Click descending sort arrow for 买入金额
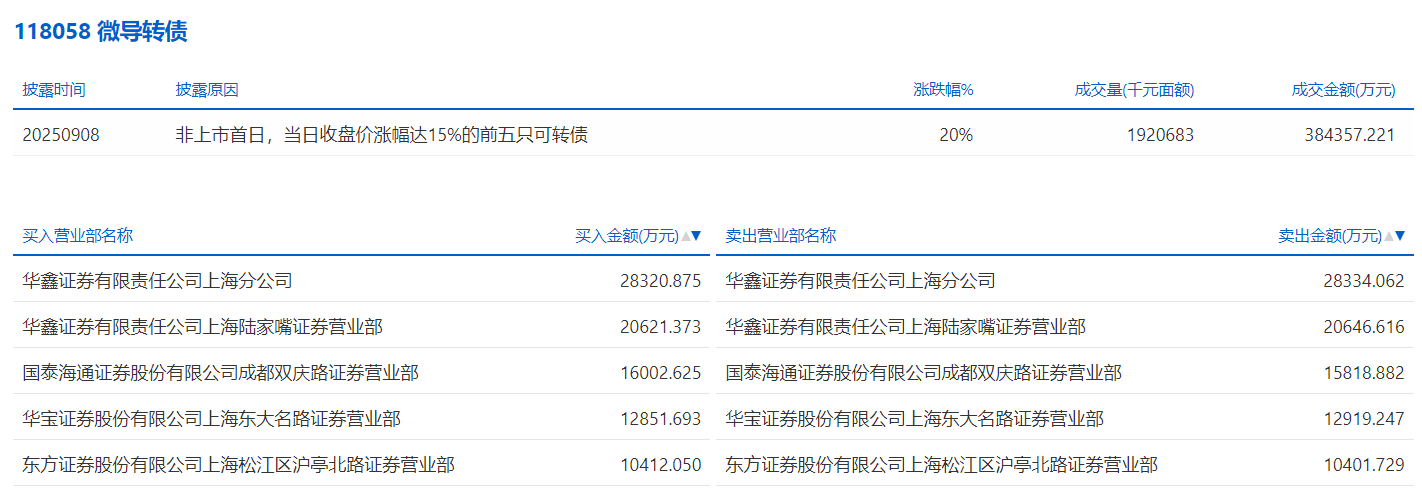The image size is (1422, 489). coord(697,237)
